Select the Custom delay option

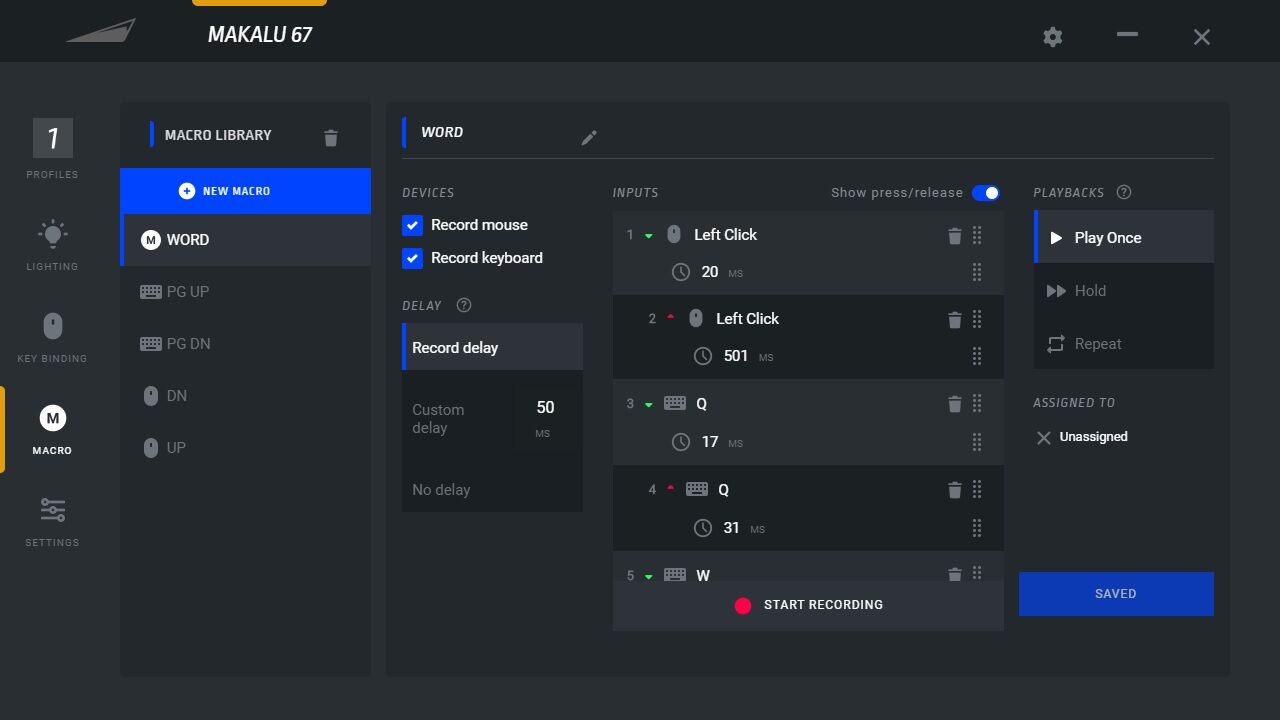(x=492, y=418)
